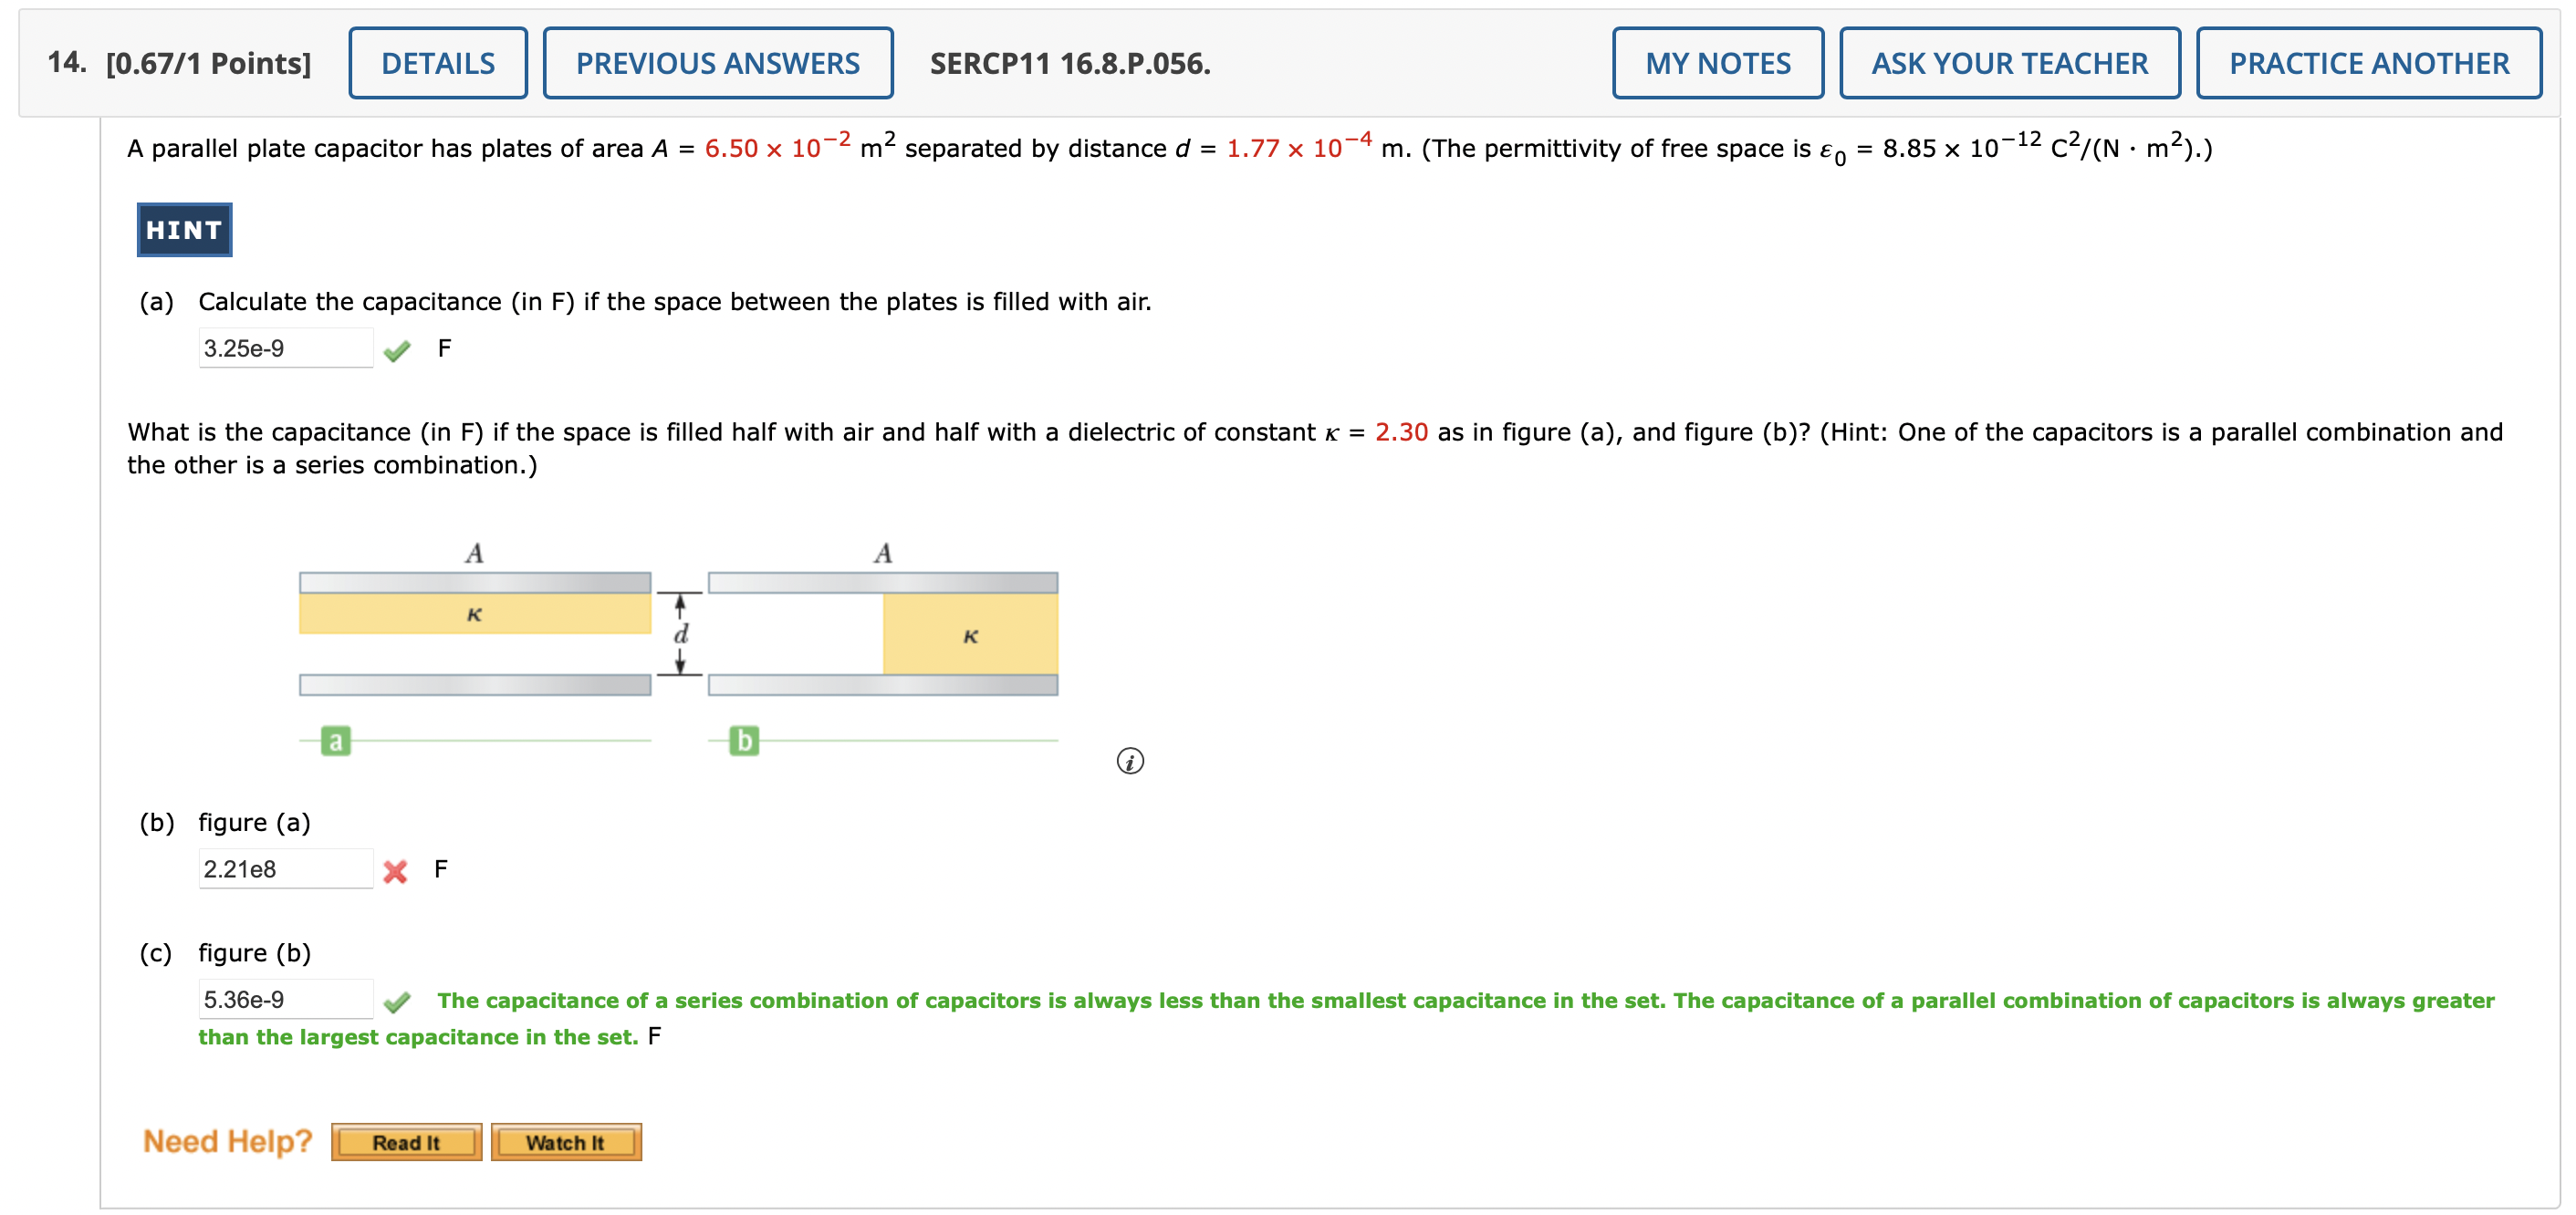Click the info icon beside the figure

tap(1131, 761)
